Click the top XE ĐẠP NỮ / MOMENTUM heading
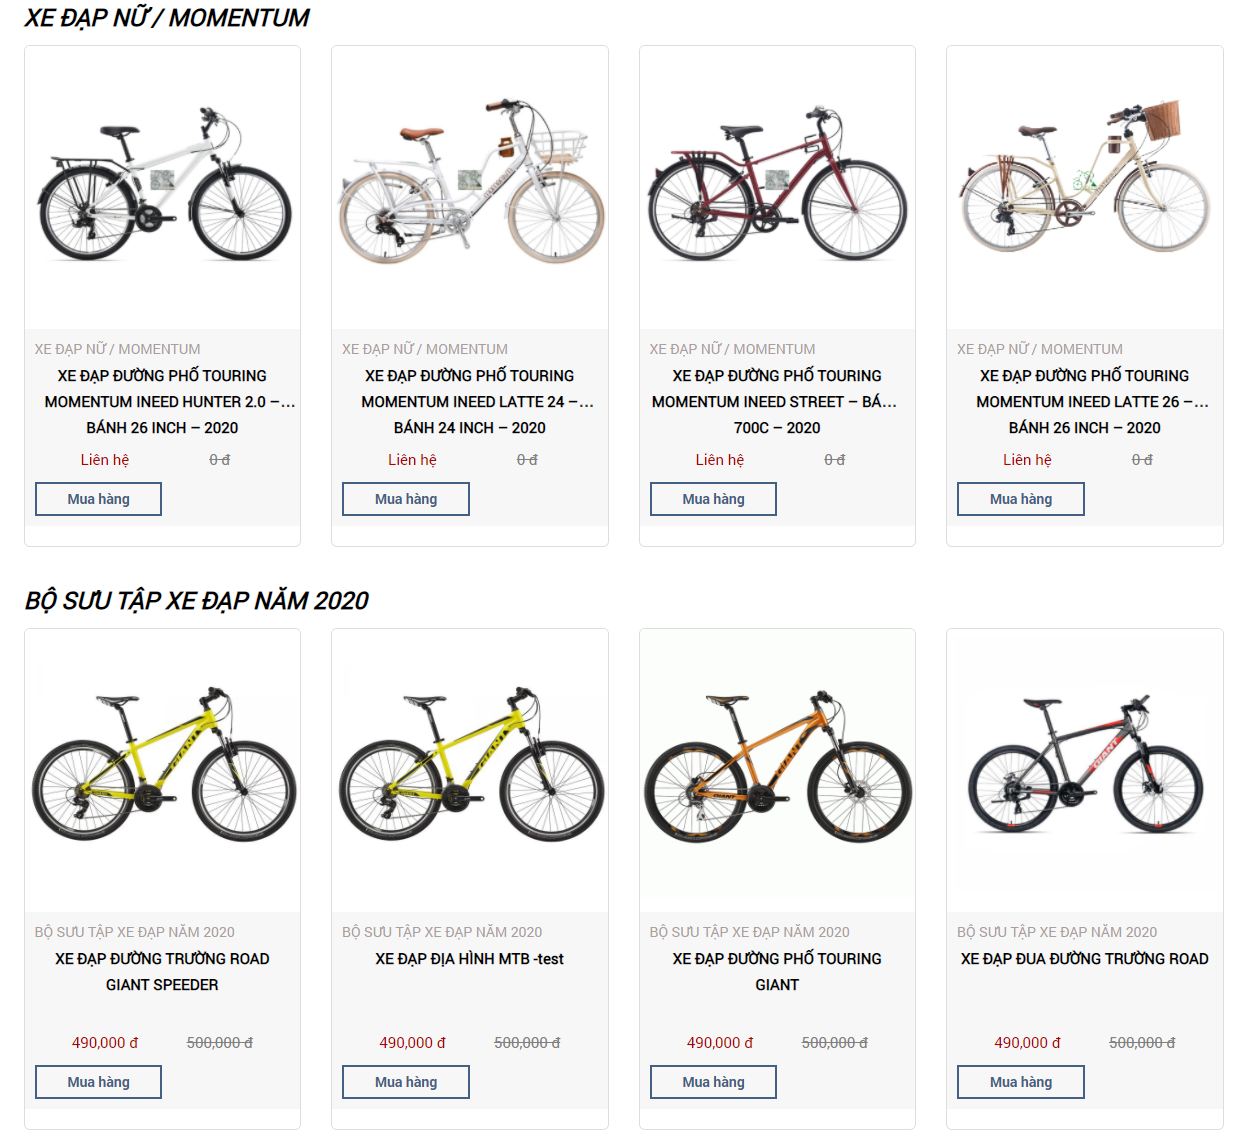This screenshot has width=1247, height=1143. coord(167,18)
